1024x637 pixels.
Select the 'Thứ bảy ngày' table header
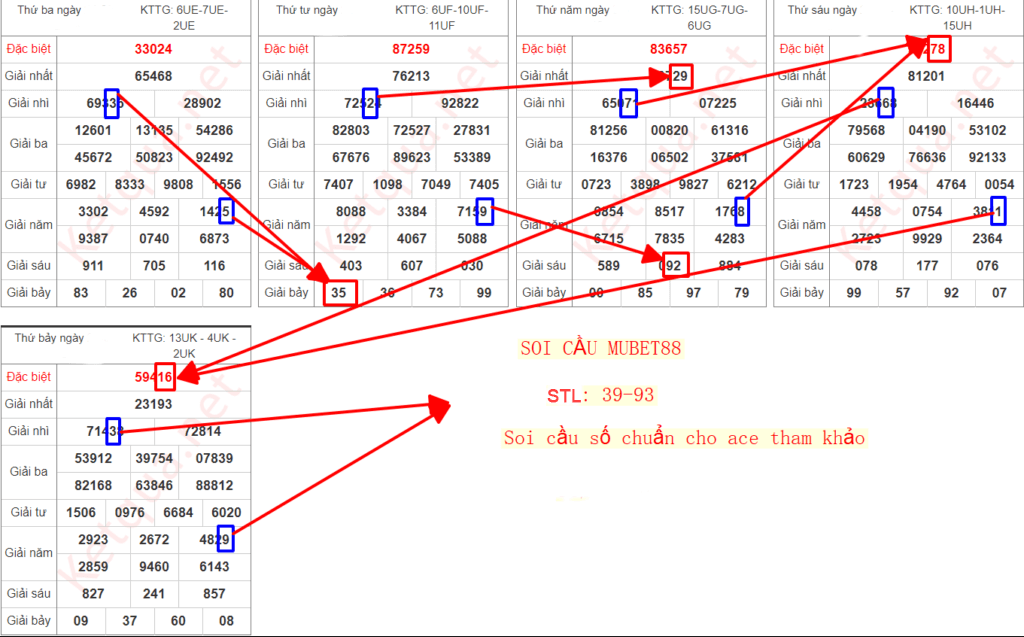(x=49, y=339)
